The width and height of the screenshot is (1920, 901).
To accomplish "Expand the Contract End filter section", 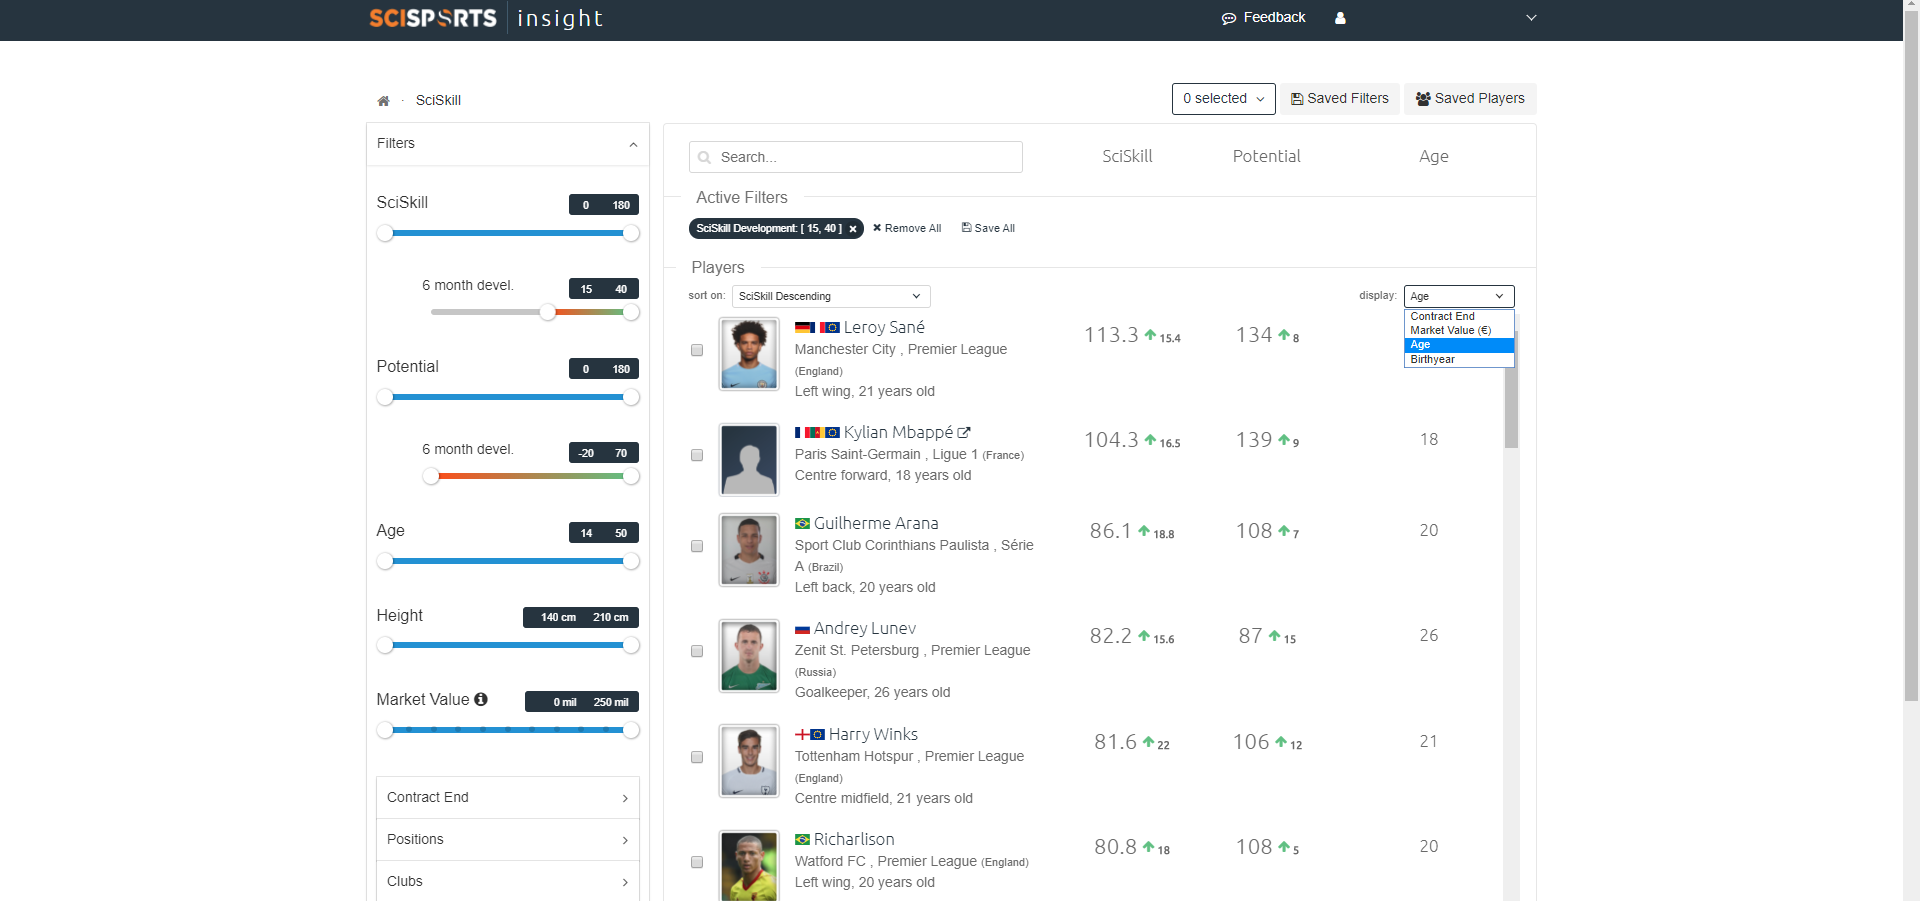I will [507, 797].
